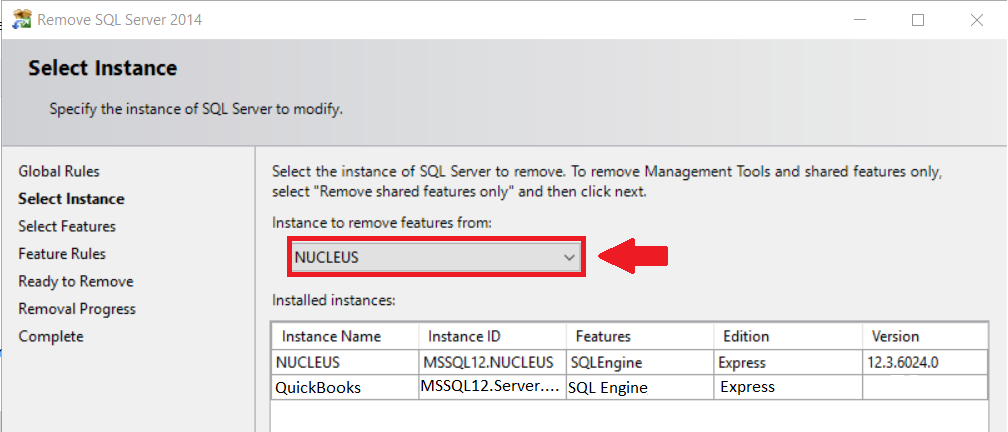Click version 12.3.6024.0 cell

coord(911,362)
